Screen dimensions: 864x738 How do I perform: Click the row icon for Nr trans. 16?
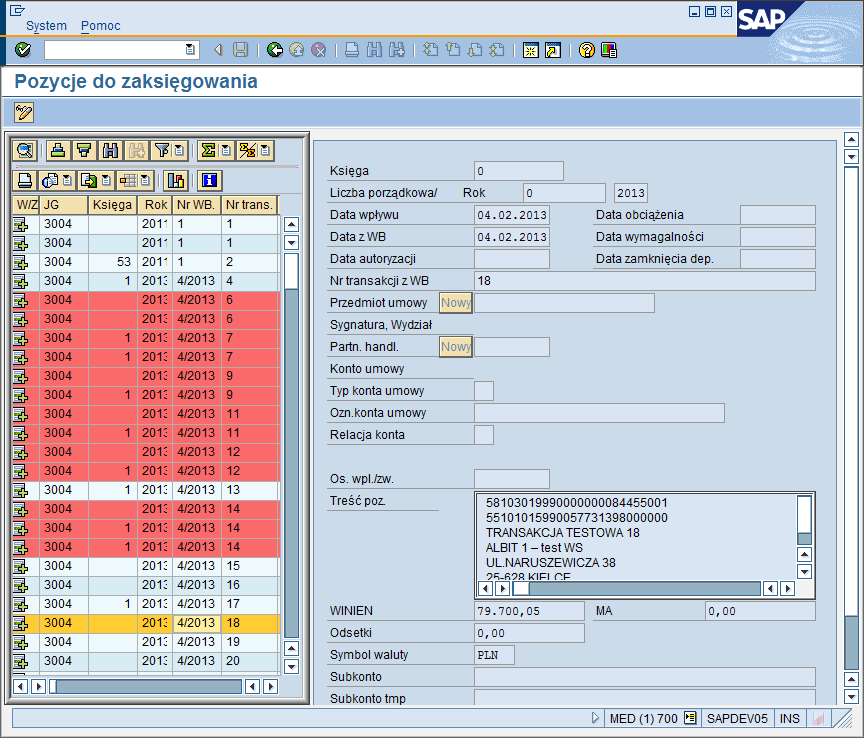coord(21,585)
